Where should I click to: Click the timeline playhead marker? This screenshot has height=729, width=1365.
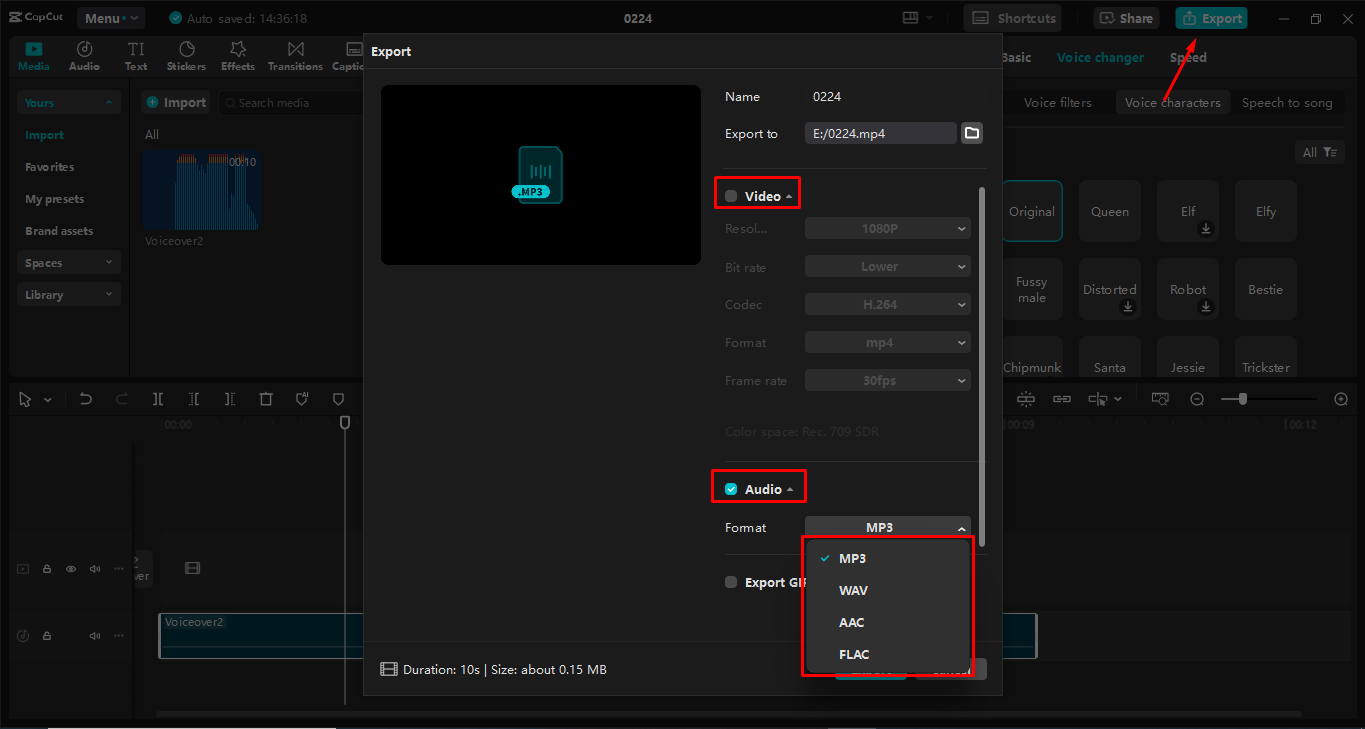[345, 423]
